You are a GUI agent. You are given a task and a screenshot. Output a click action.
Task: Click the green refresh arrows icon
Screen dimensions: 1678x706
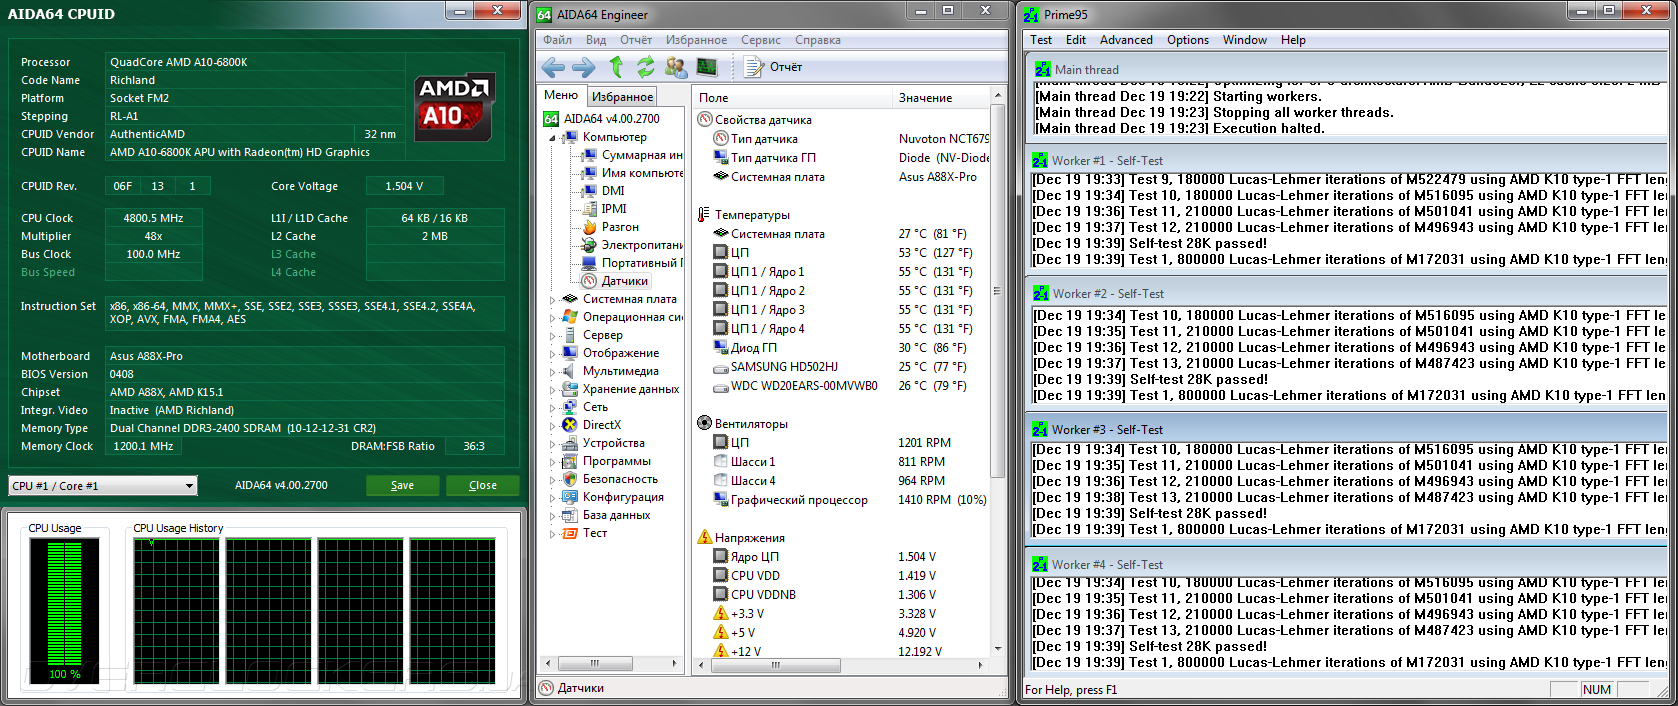pos(645,67)
